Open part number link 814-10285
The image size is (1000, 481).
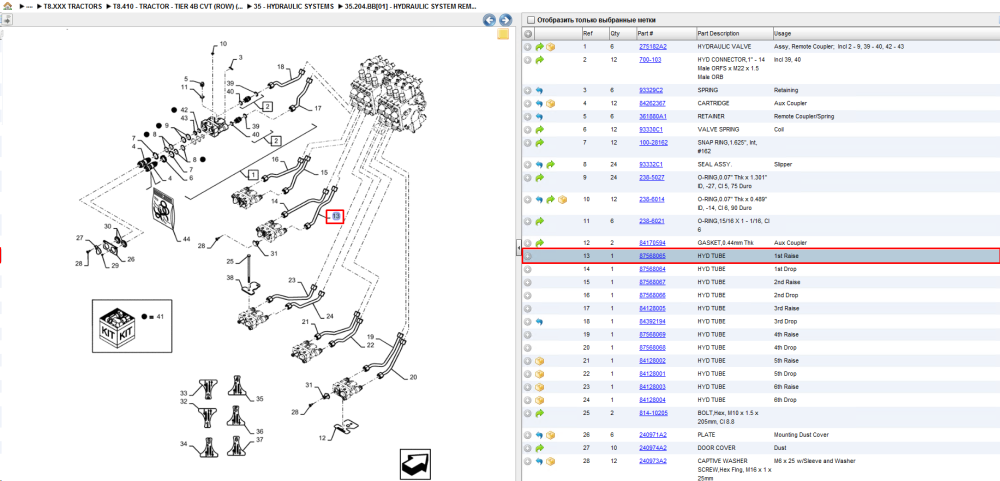pos(653,413)
